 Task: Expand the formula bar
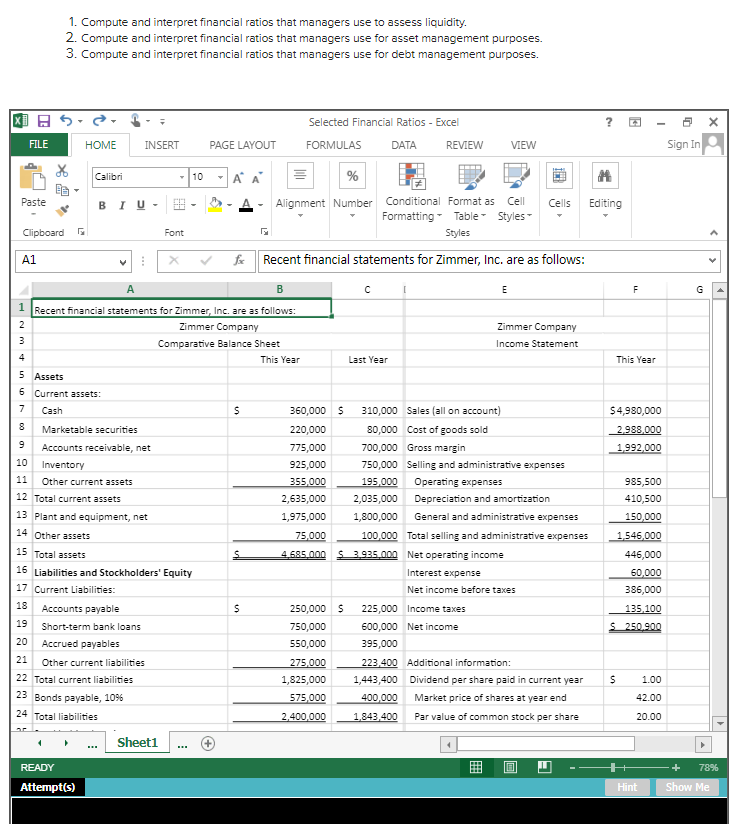coord(712,260)
